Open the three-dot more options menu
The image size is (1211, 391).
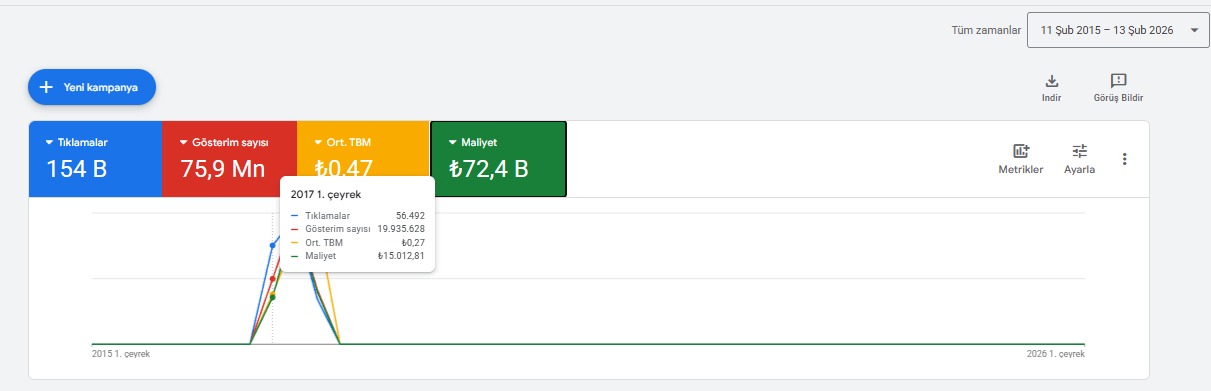tap(1125, 159)
